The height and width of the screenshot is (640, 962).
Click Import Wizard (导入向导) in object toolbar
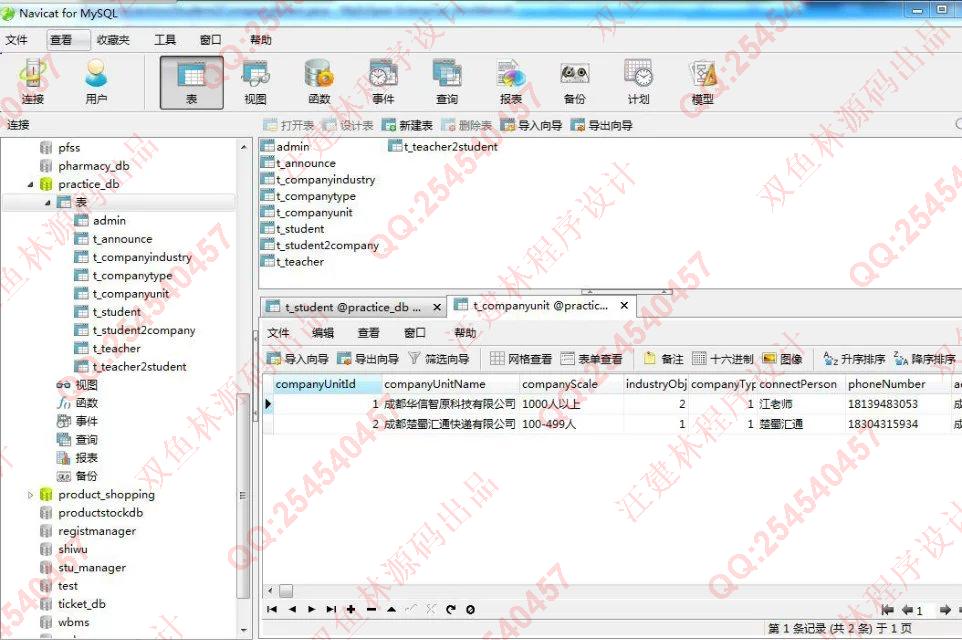[531, 125]
